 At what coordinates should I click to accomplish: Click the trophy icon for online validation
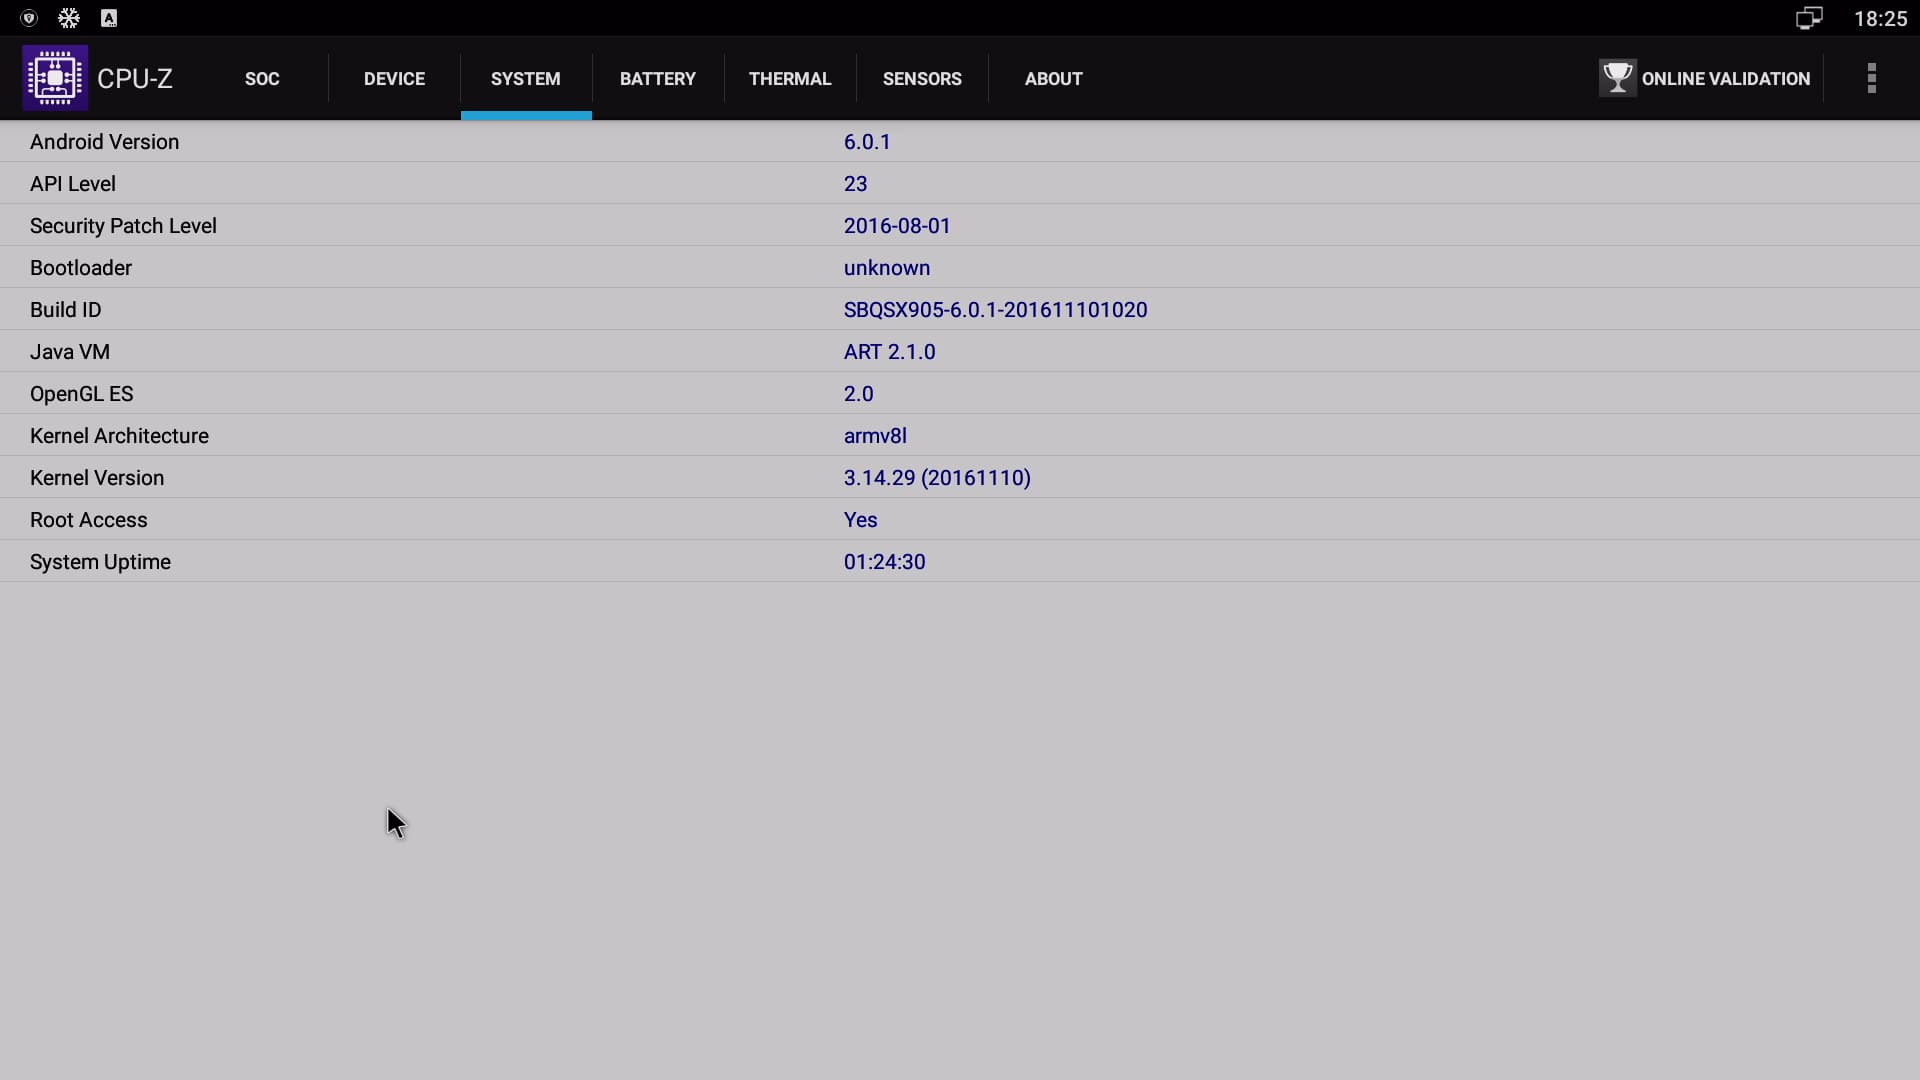point(1616,78)
